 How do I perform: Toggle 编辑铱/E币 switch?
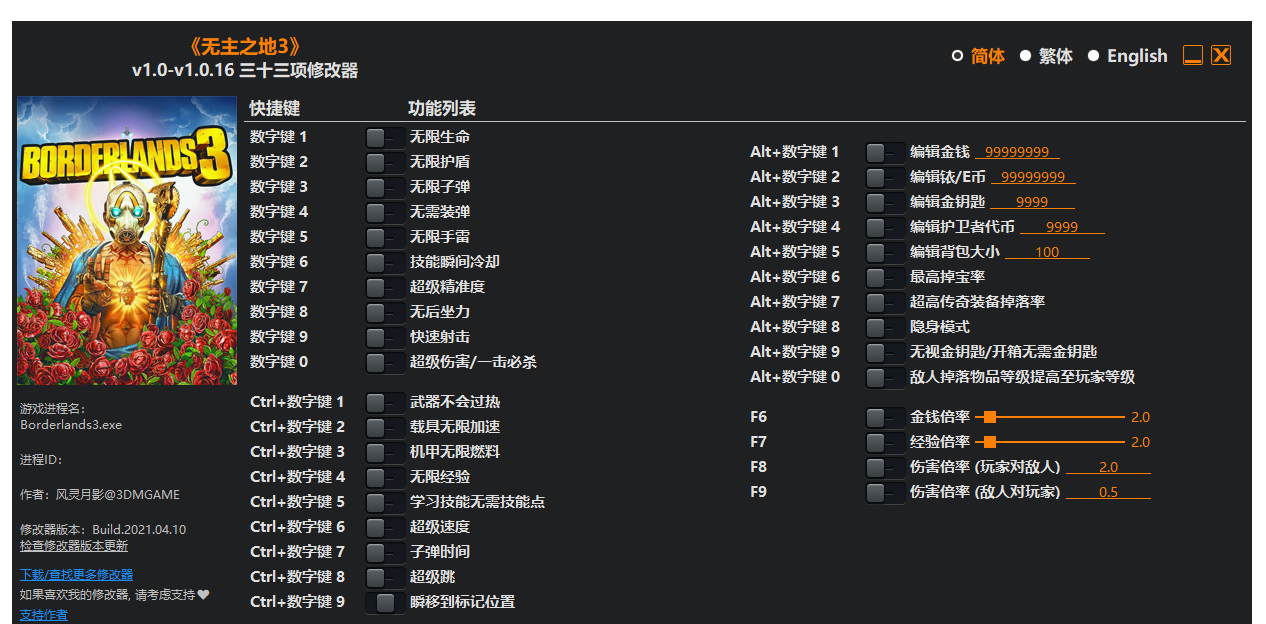(x=885, y=177)
